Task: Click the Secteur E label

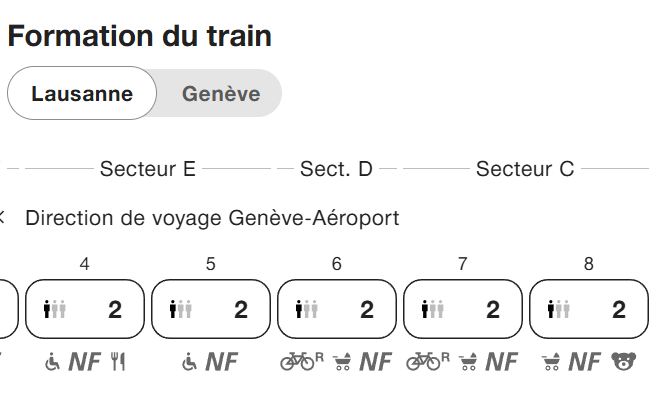Action: pos(147,169)
